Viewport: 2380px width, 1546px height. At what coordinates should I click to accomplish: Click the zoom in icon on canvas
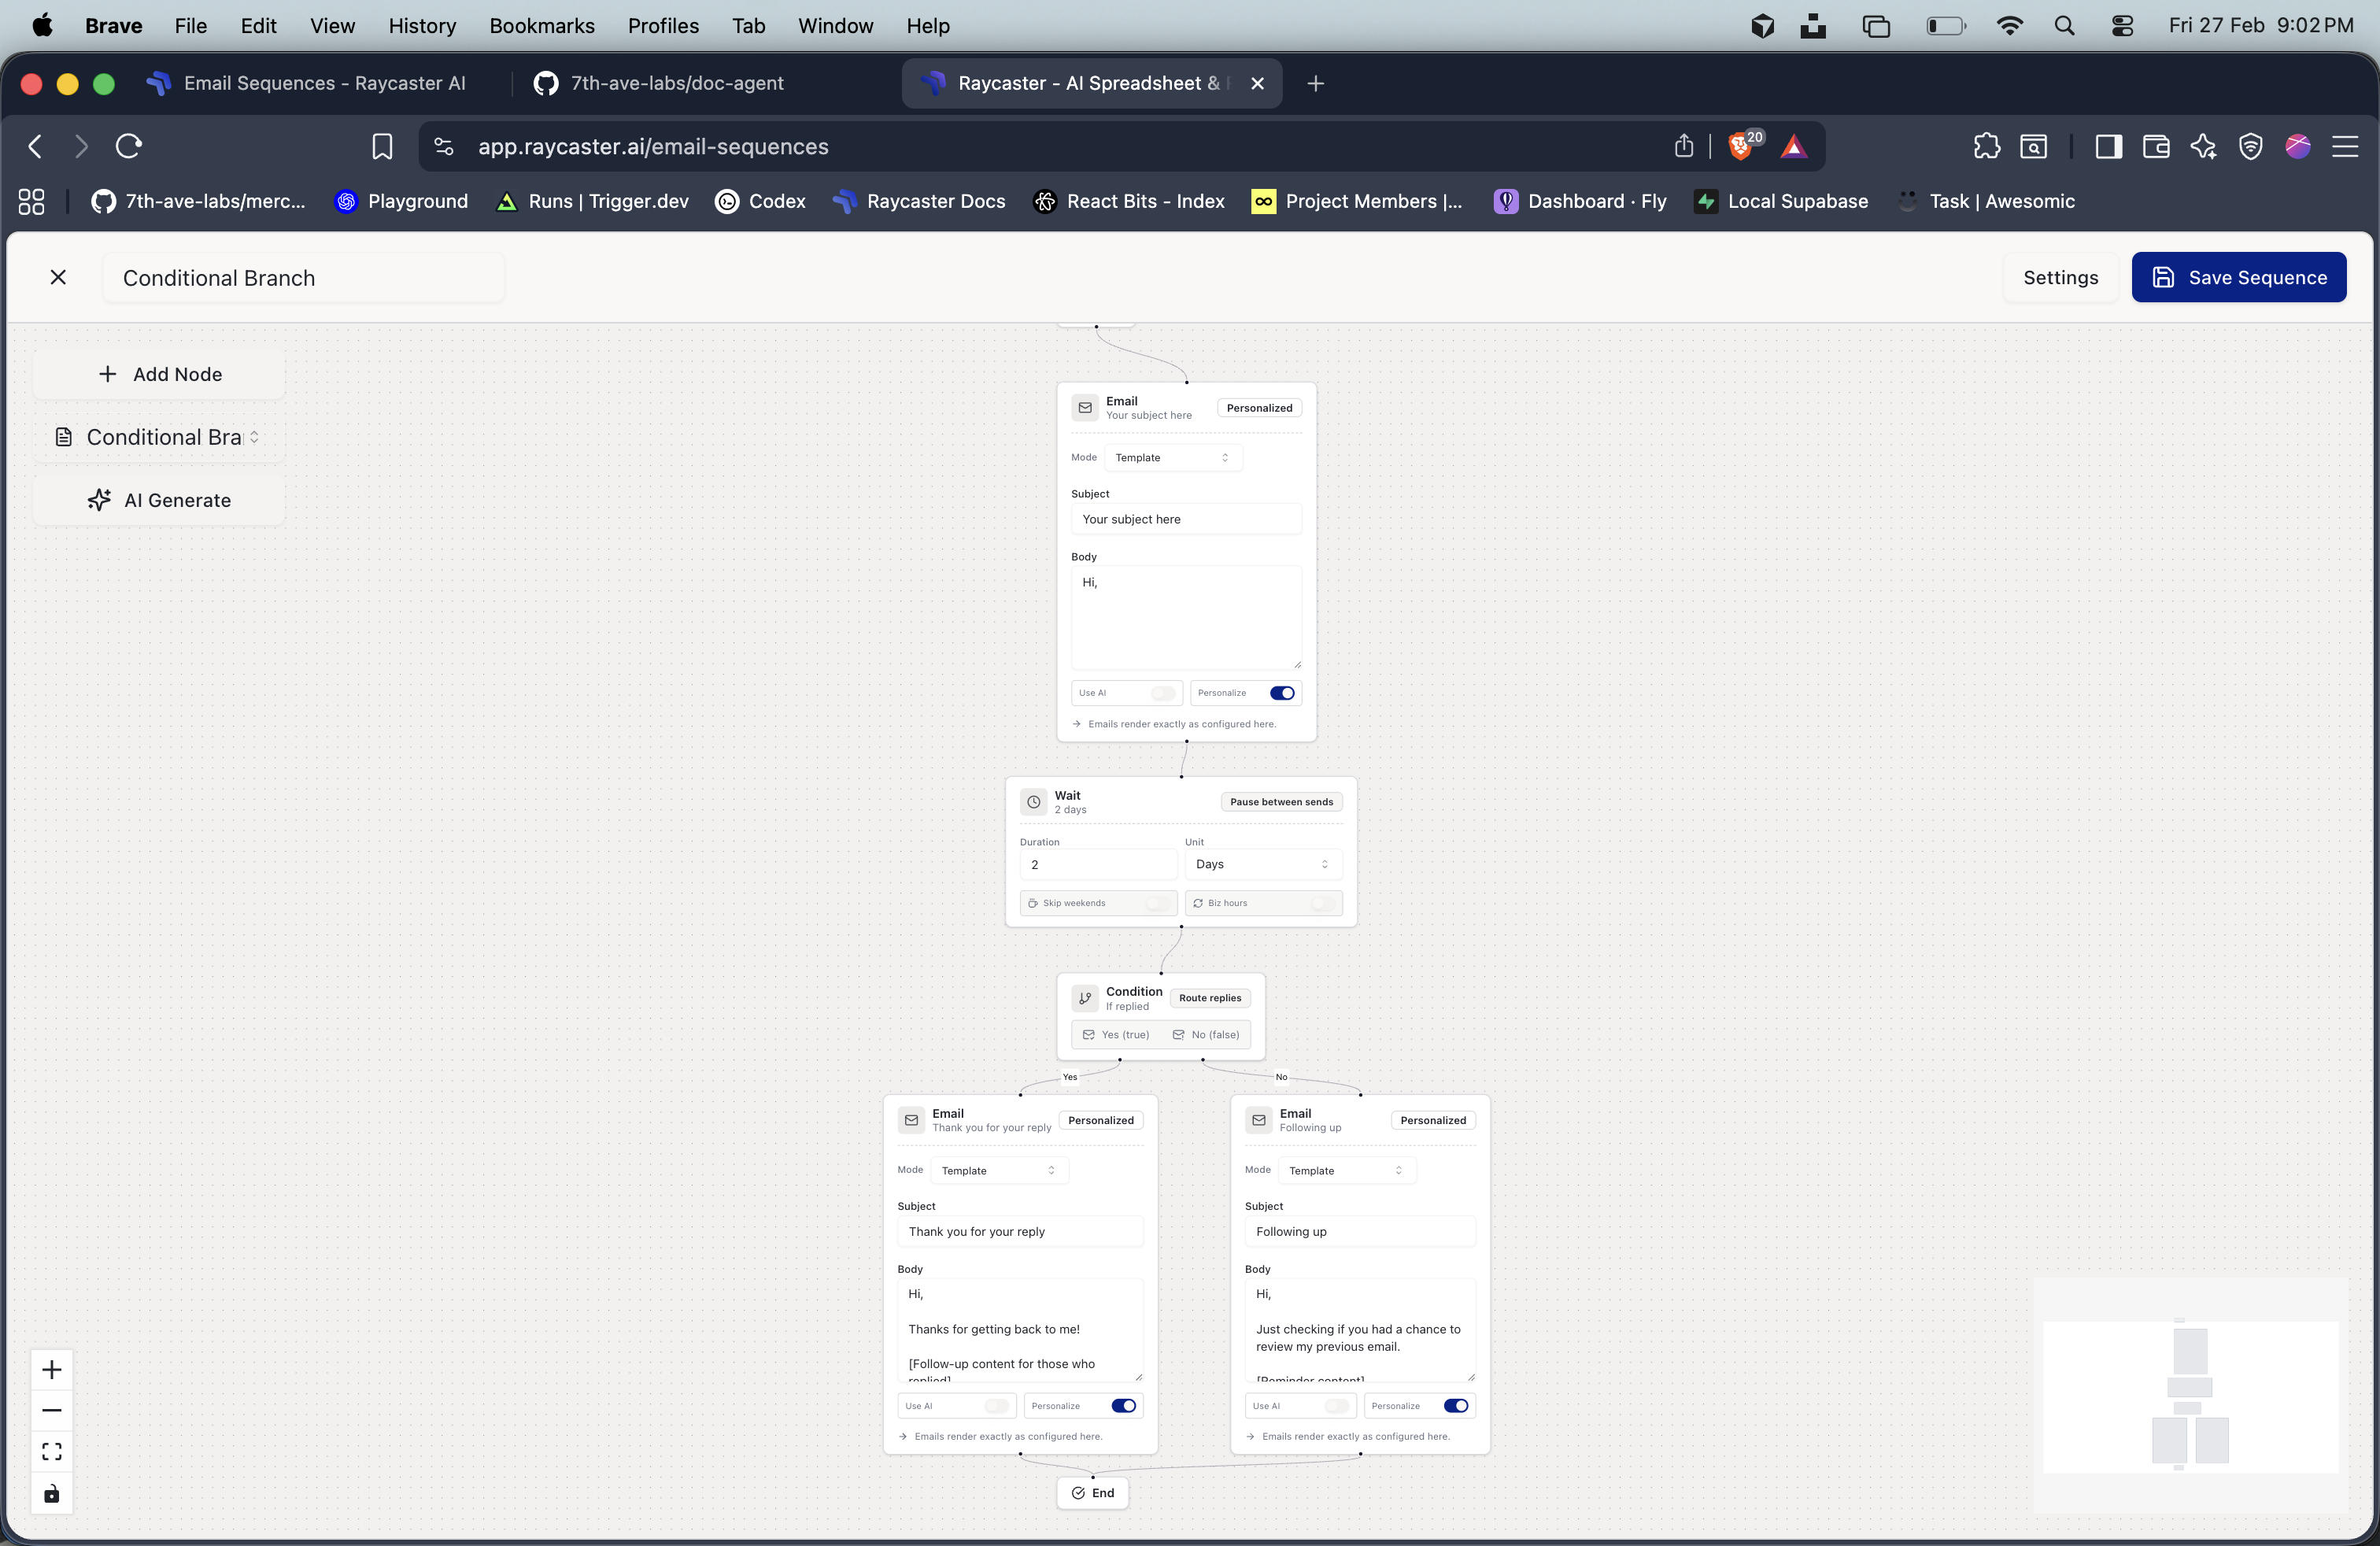(51, 1370)
